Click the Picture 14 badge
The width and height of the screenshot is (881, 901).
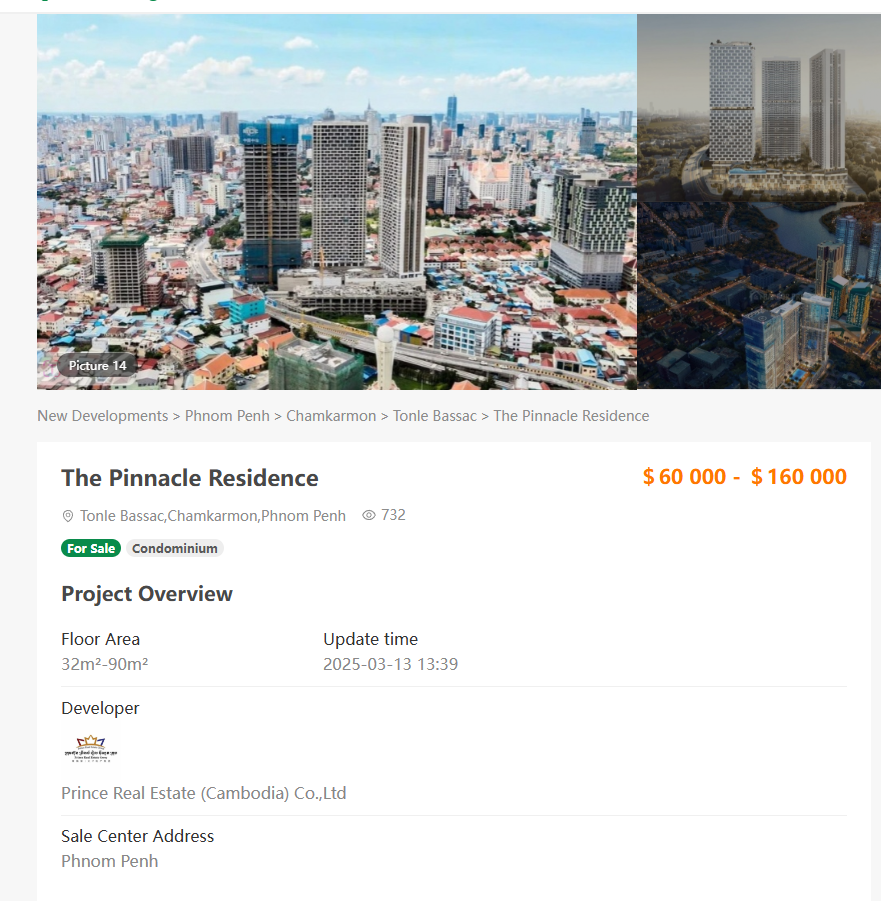click(97, 365)
